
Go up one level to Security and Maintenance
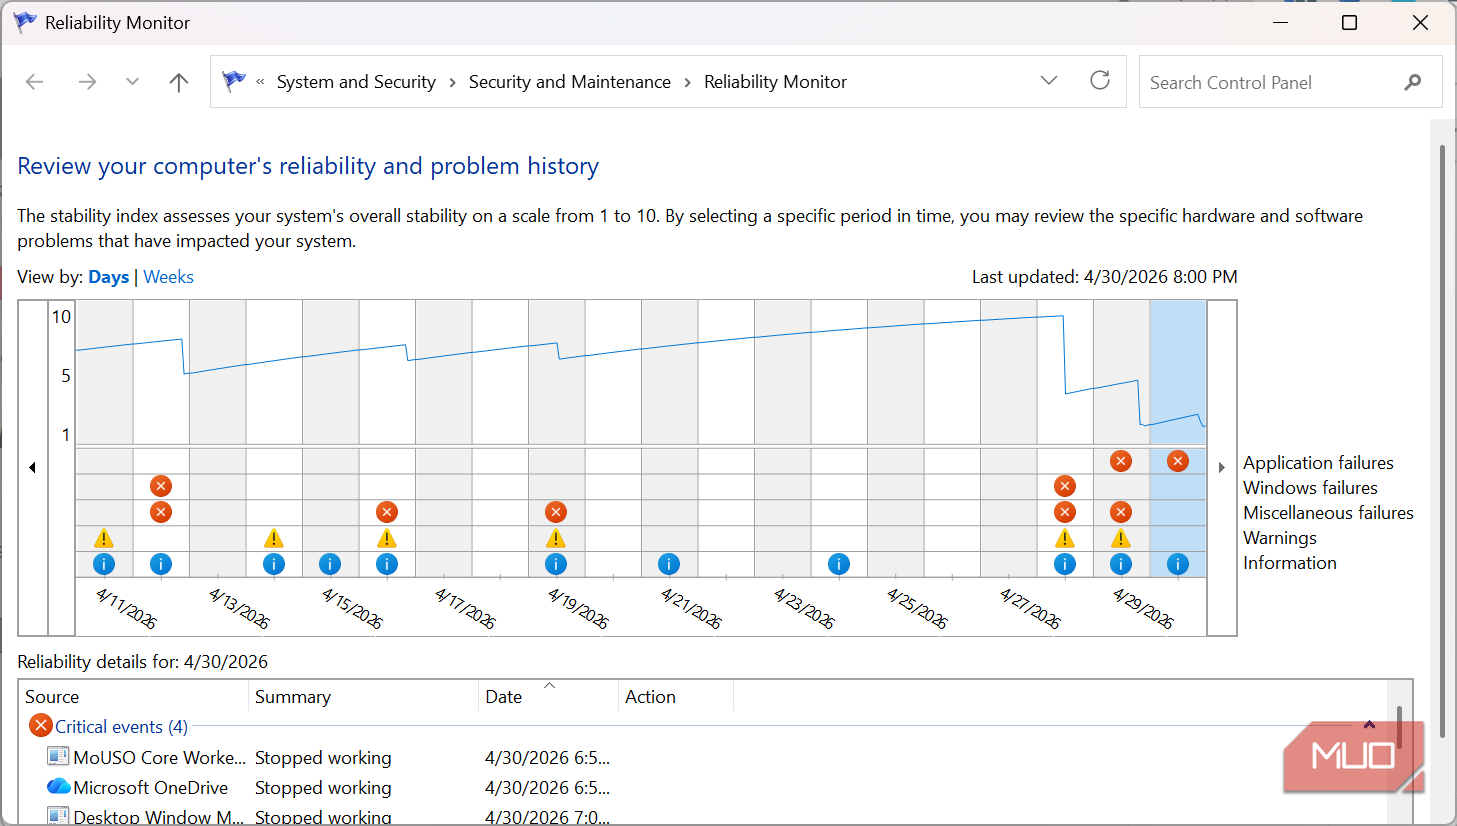(x=179, y=82)
